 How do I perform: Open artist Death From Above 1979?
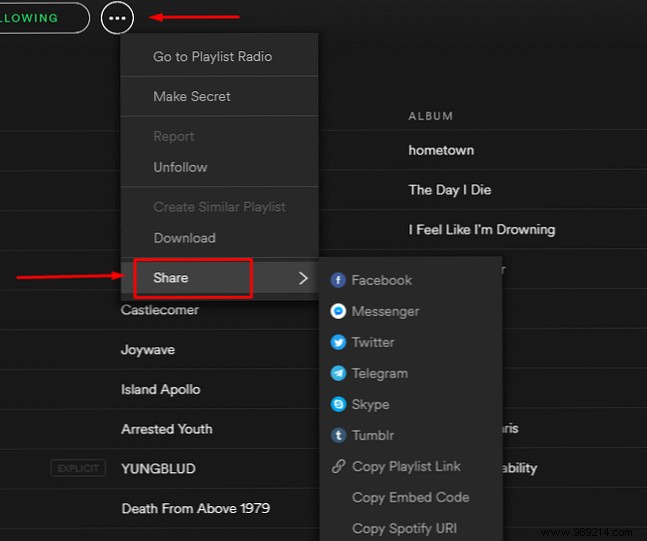coord(196,508)
